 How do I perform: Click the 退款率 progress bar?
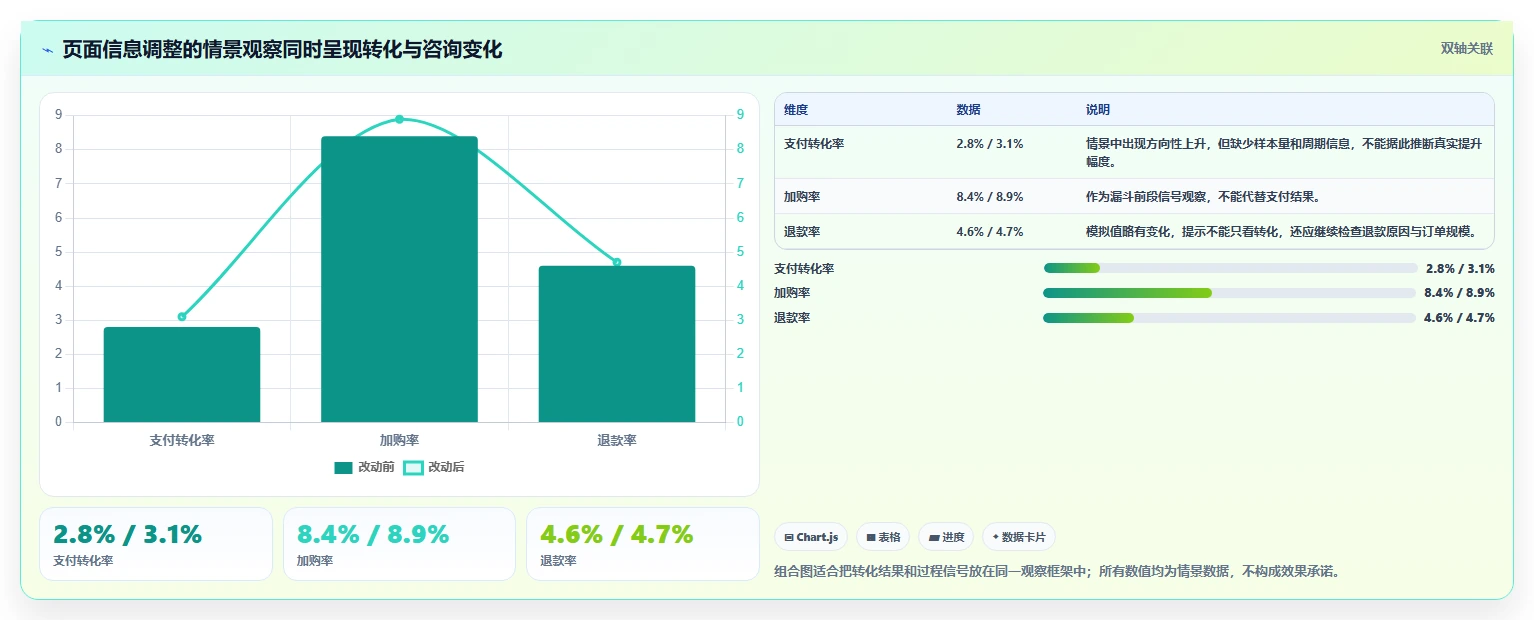click(x=1230, y=318)
